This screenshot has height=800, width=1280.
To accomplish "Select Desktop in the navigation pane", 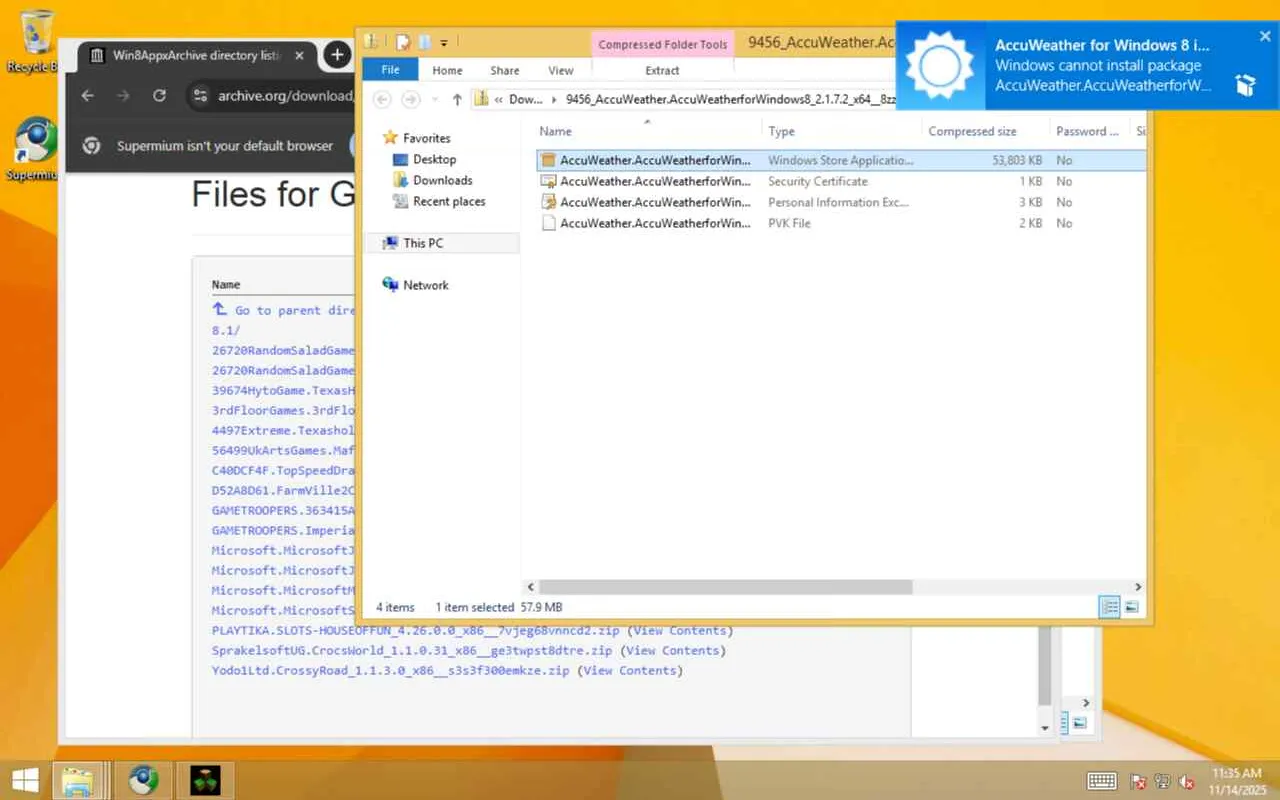I will [x=434, y=159].
